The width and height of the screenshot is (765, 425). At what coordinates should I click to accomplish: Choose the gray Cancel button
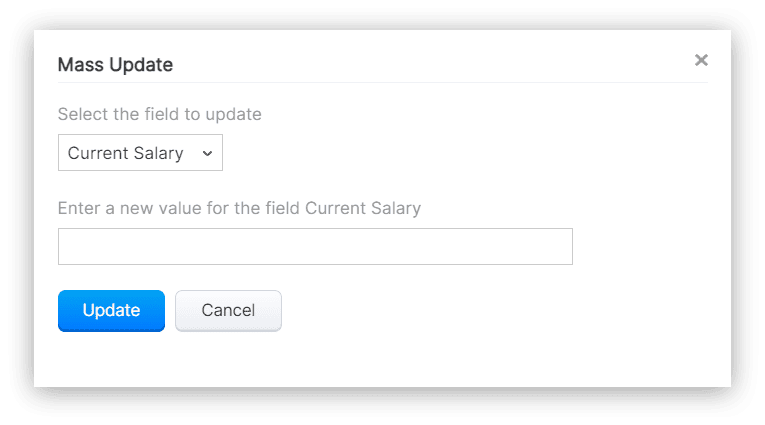(x=228, y=310)
